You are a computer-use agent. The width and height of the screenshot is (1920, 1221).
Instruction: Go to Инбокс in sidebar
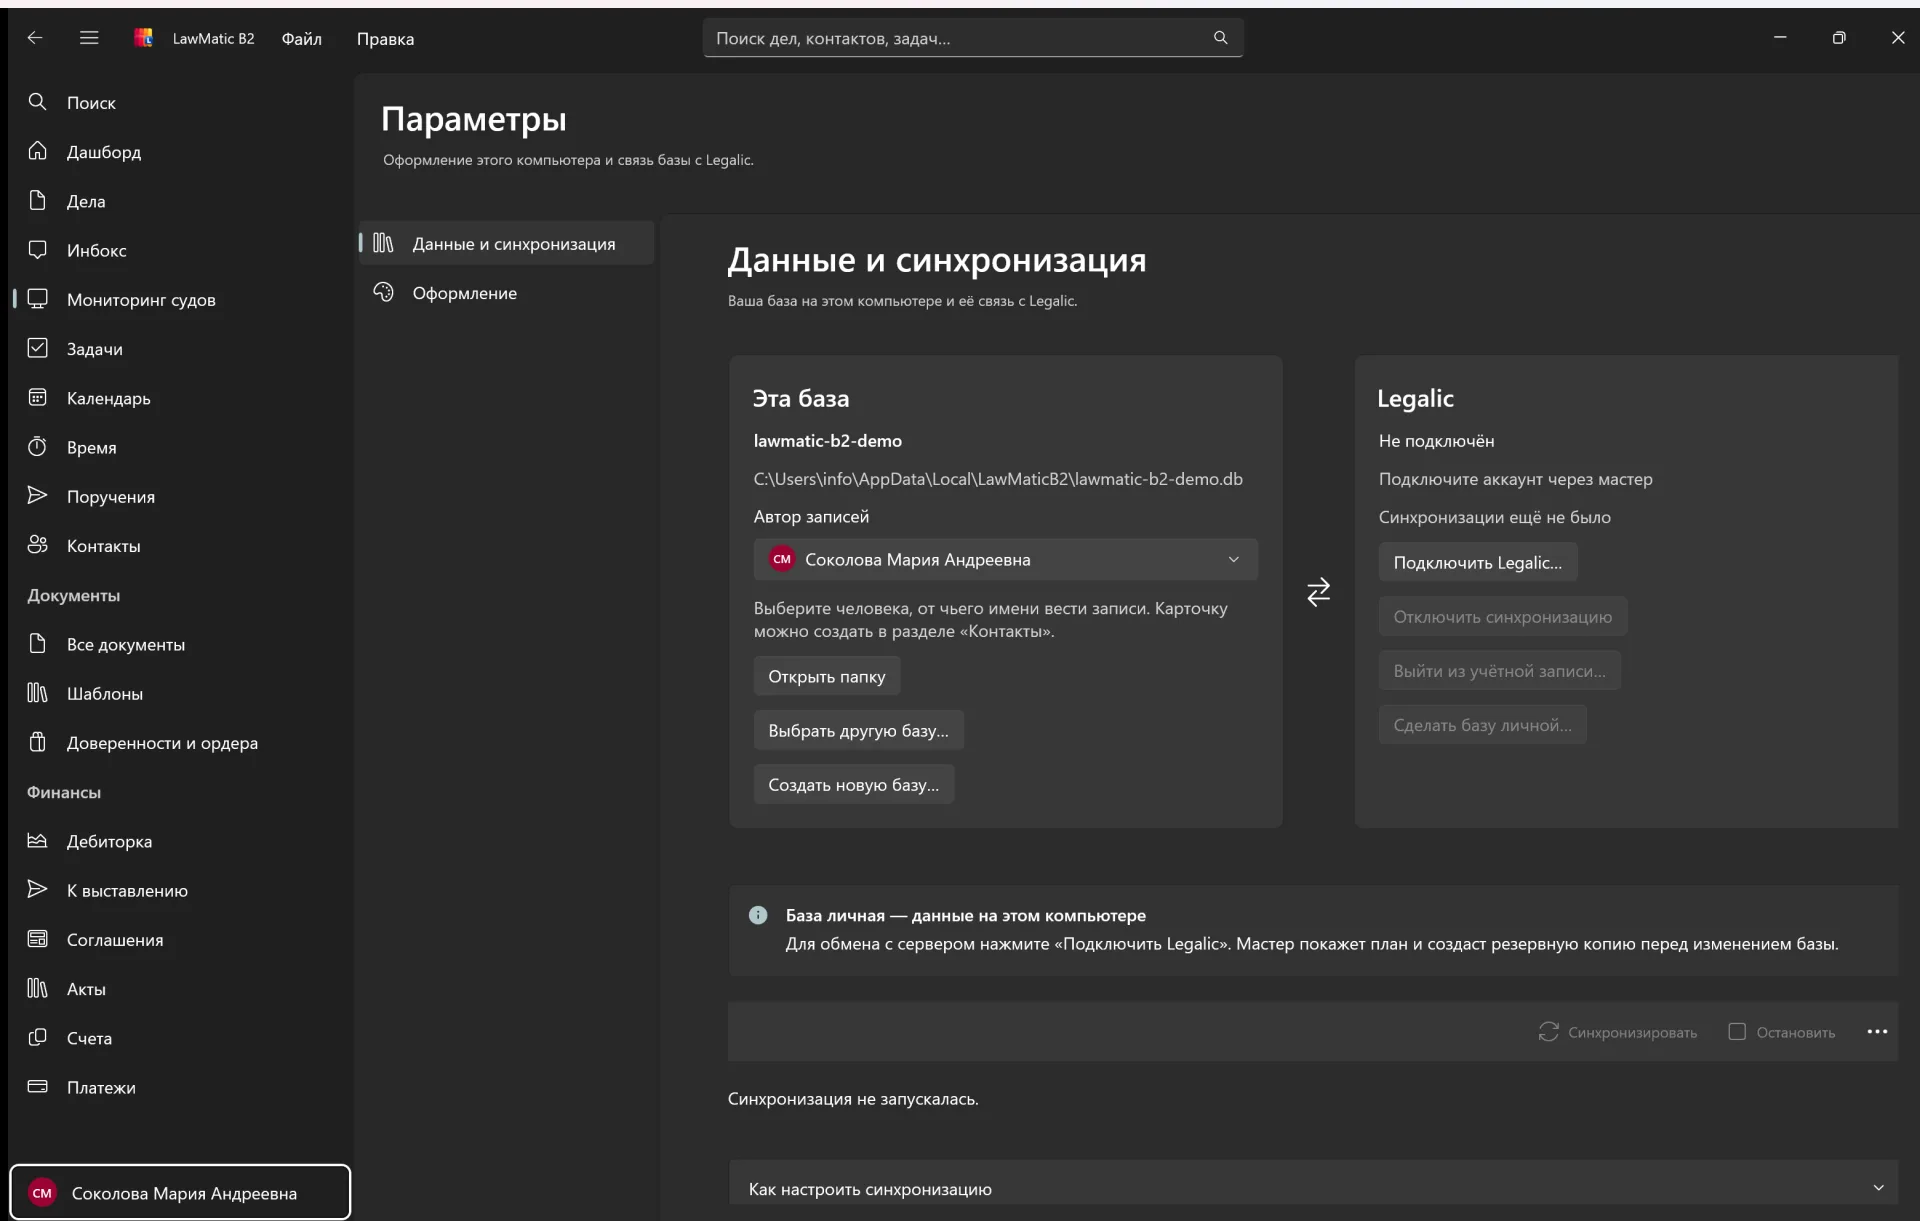point(180,250)
